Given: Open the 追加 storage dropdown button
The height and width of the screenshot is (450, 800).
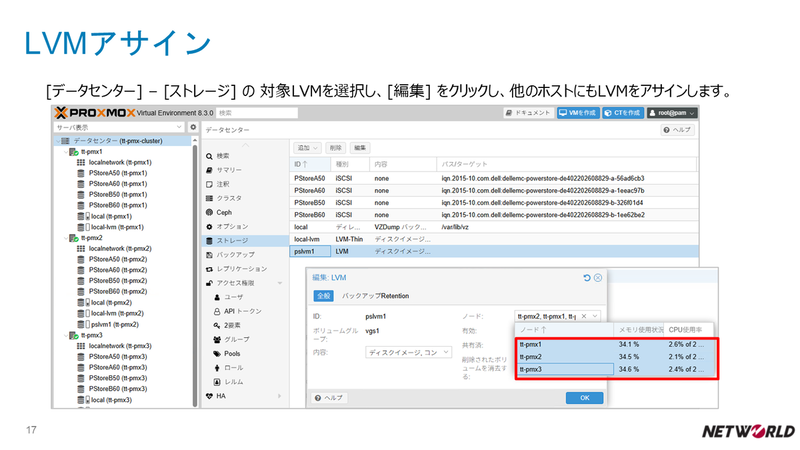Looking at the screenshot, I should click(307, 148).
